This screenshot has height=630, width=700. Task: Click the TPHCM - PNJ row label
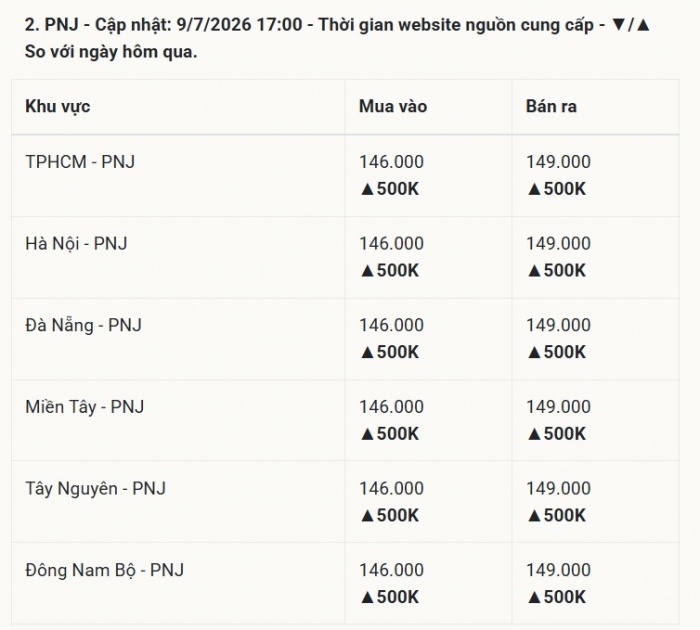pos(80,162)
